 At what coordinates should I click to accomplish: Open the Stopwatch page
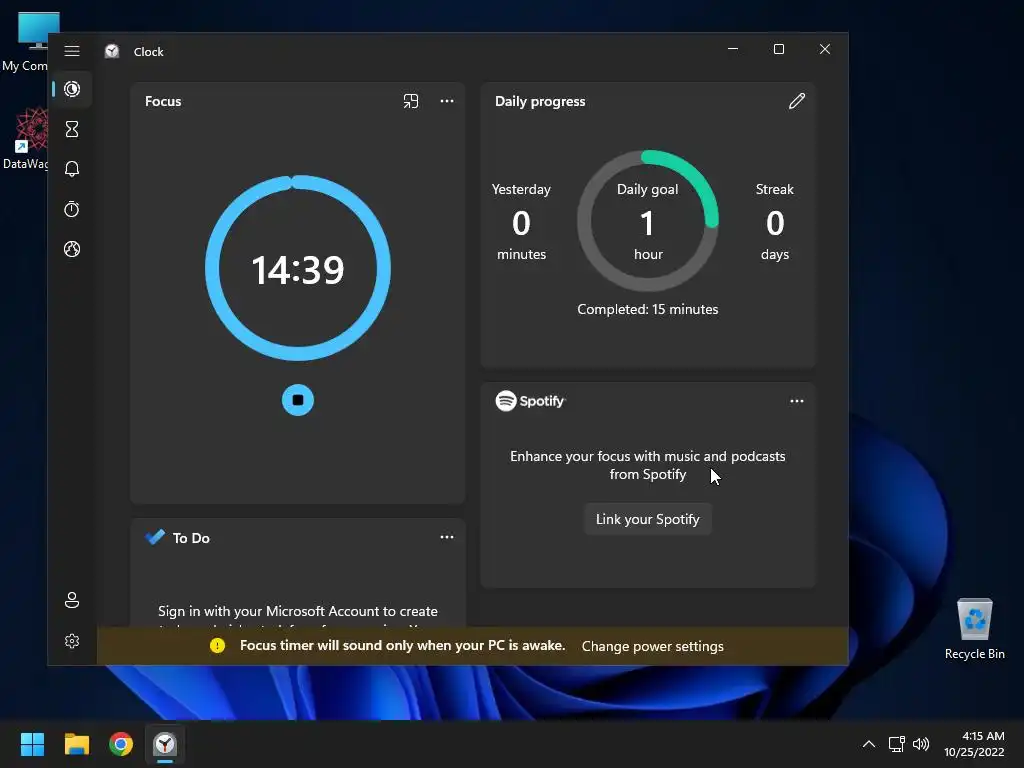[x=72, y=209]
